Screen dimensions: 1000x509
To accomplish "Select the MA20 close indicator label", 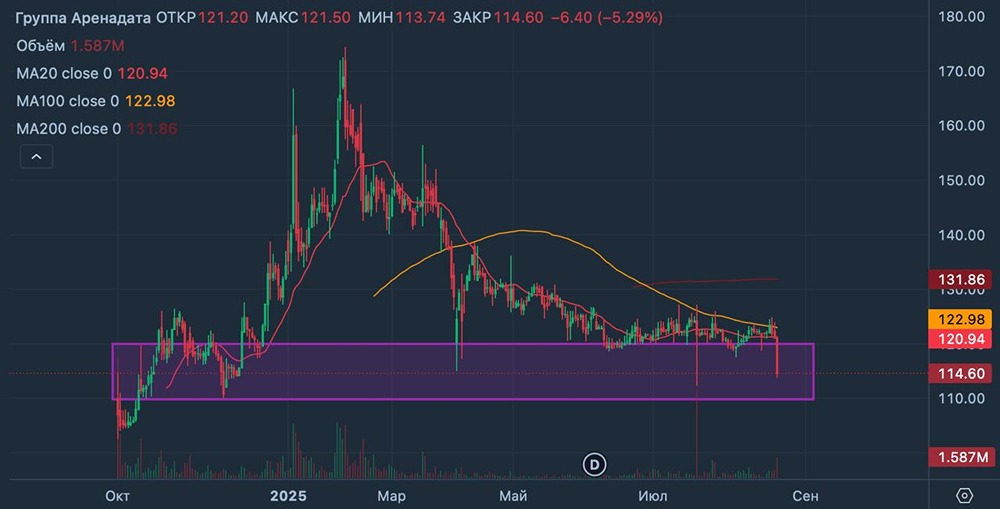I will (64, 73).
